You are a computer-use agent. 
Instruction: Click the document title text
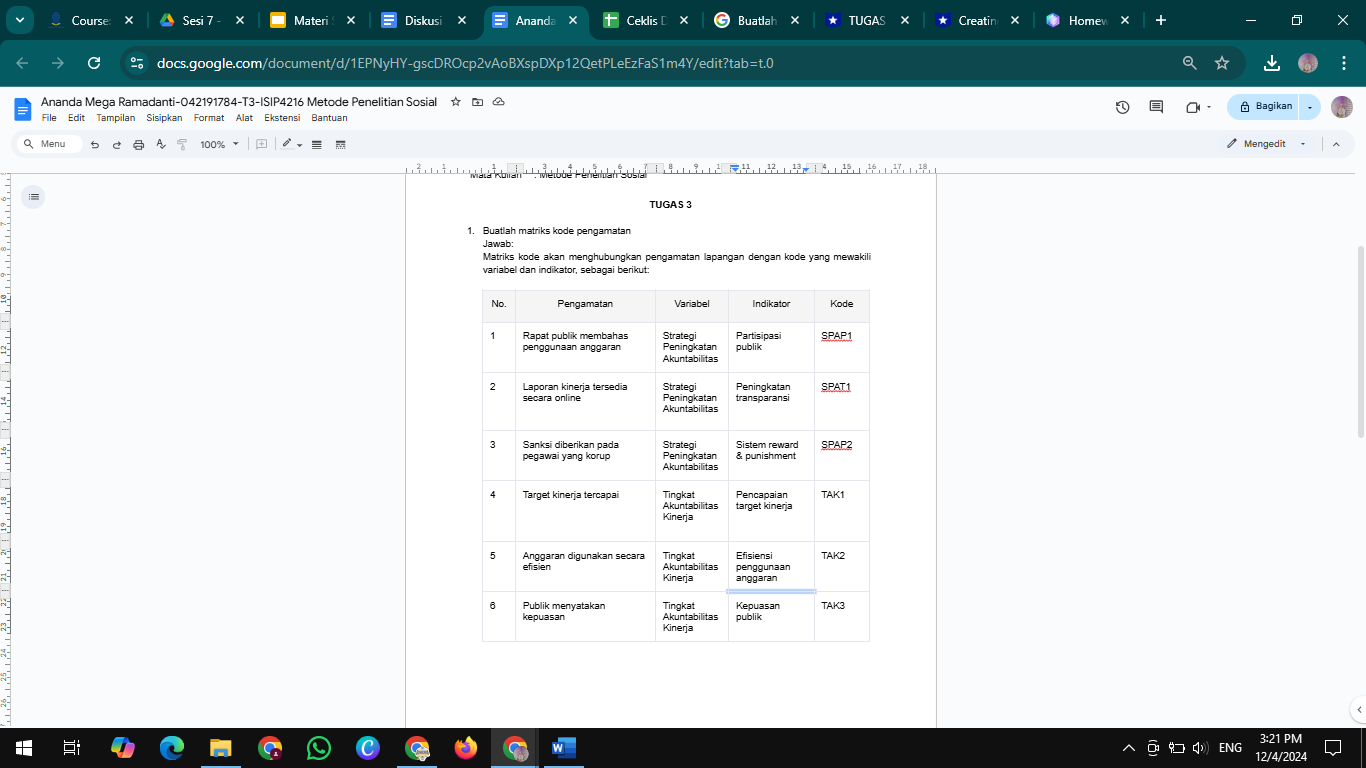[239, 102]
